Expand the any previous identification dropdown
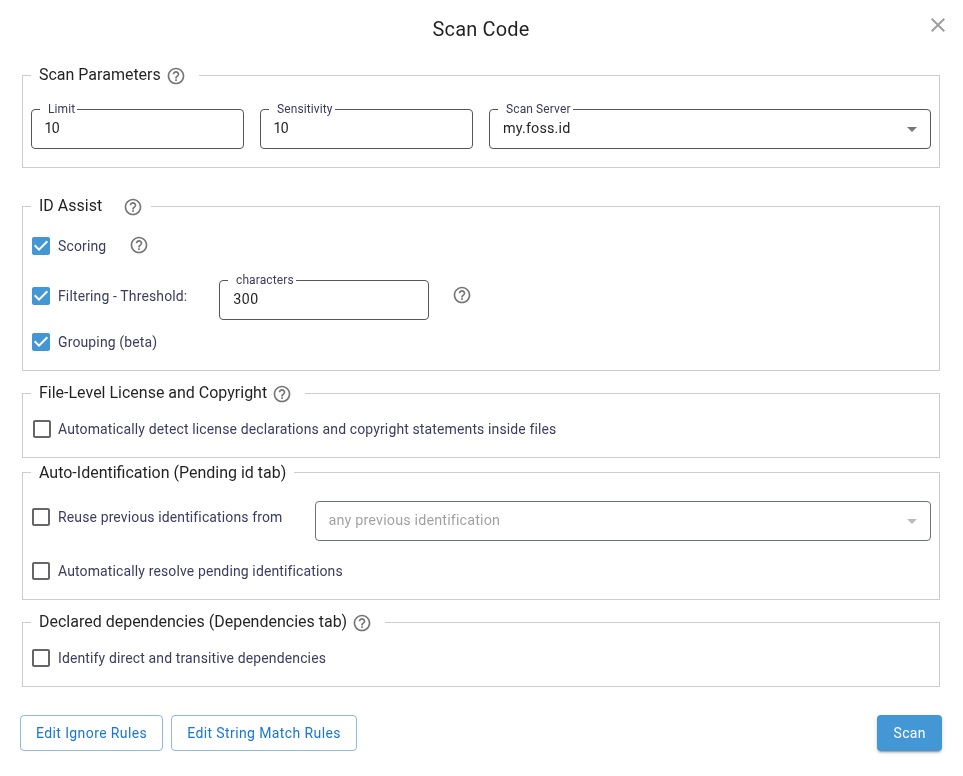This screenshot has width=963, height=776. (623, 521)
